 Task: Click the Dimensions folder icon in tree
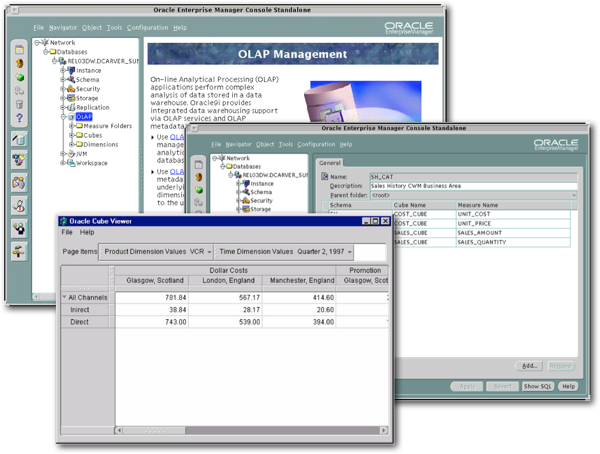click(80, 144)
